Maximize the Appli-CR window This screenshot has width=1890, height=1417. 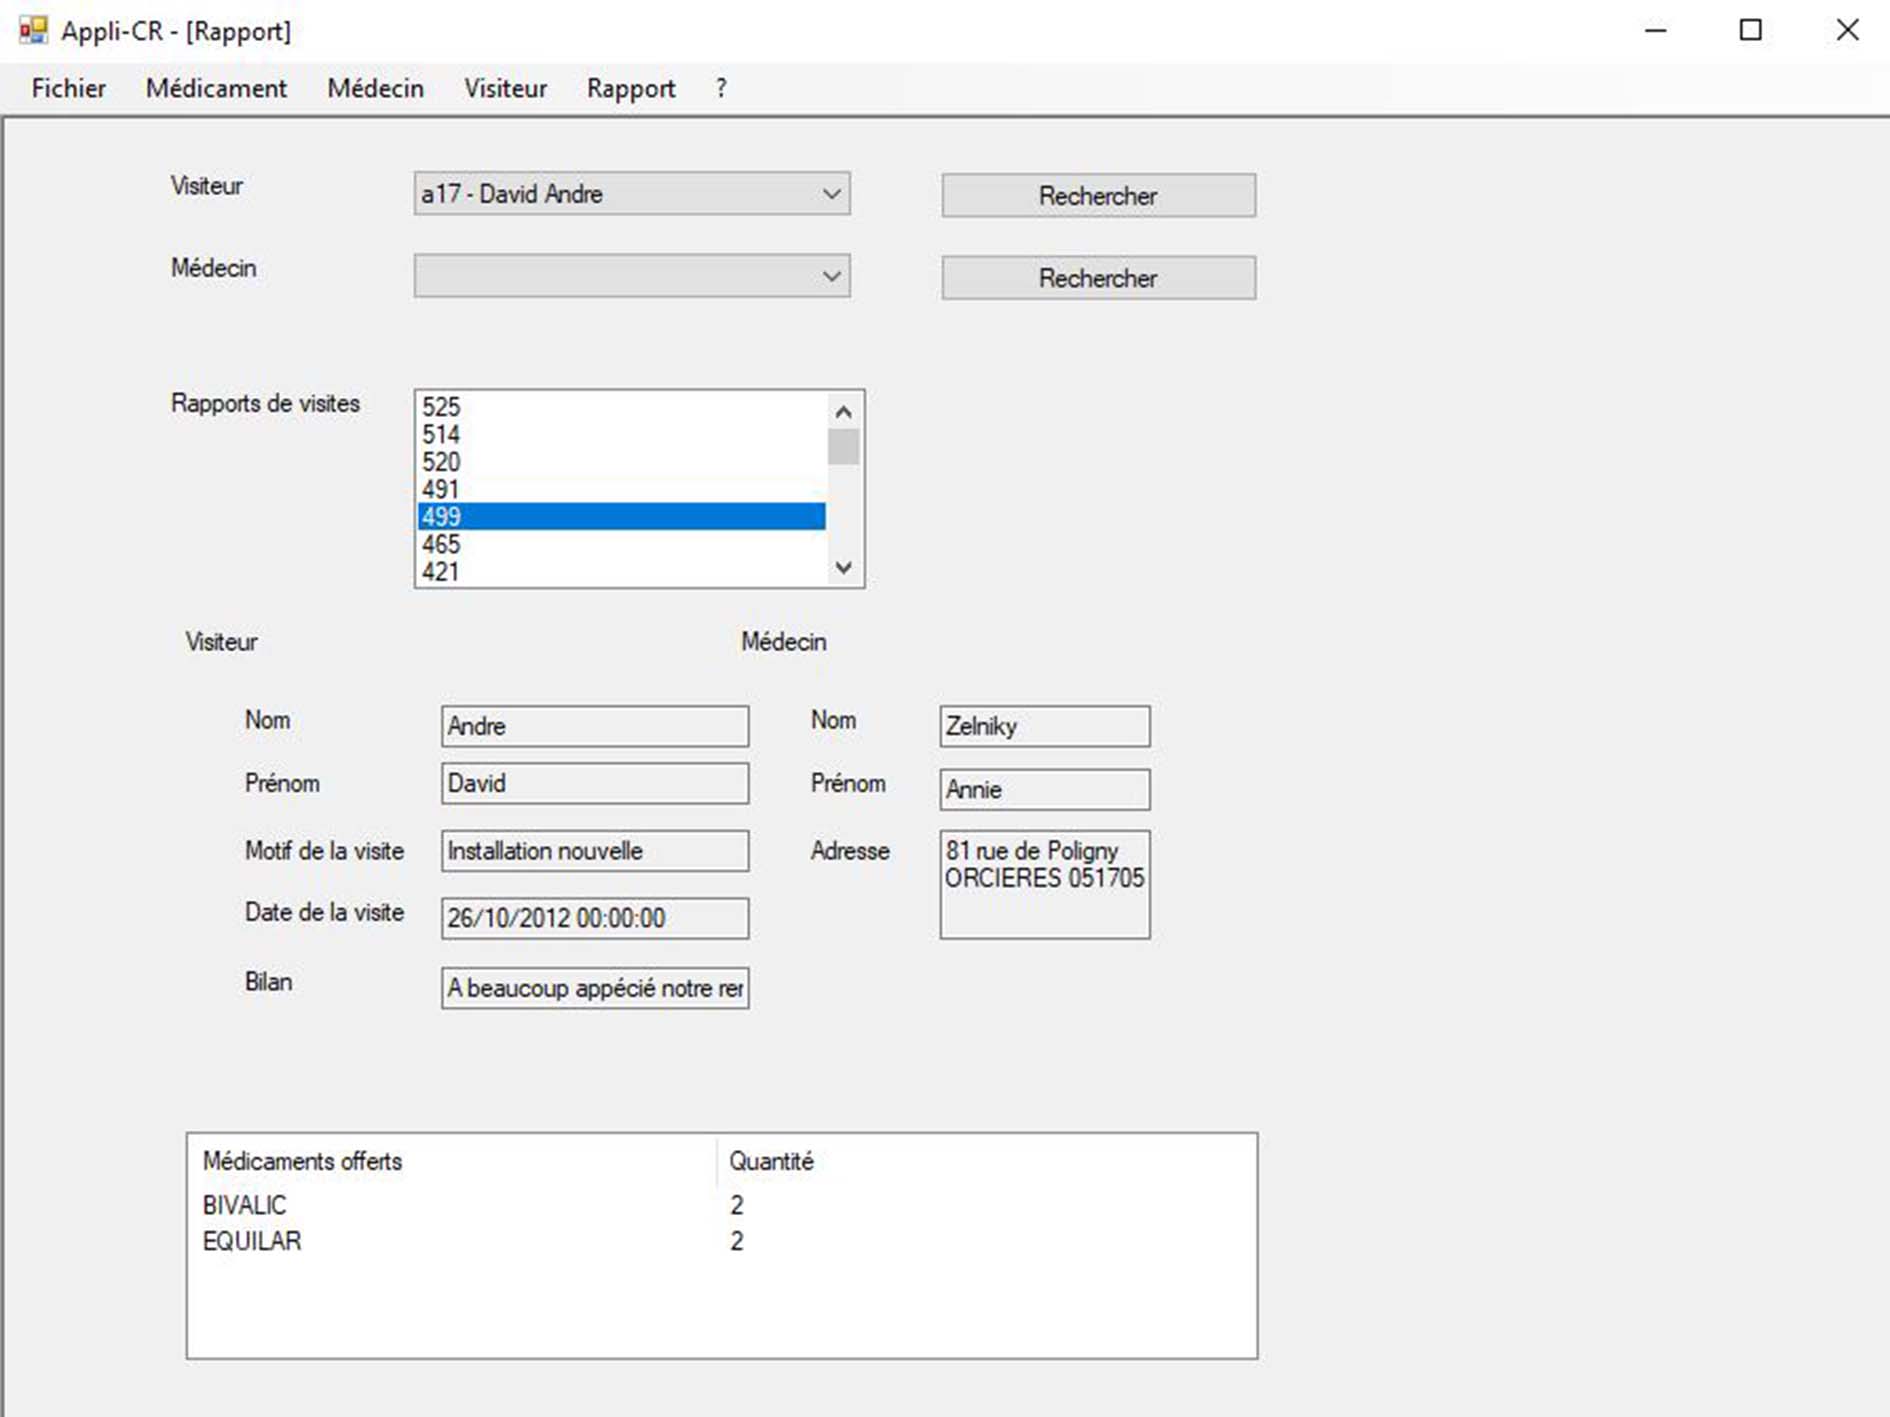click(x=1751, y=30)
